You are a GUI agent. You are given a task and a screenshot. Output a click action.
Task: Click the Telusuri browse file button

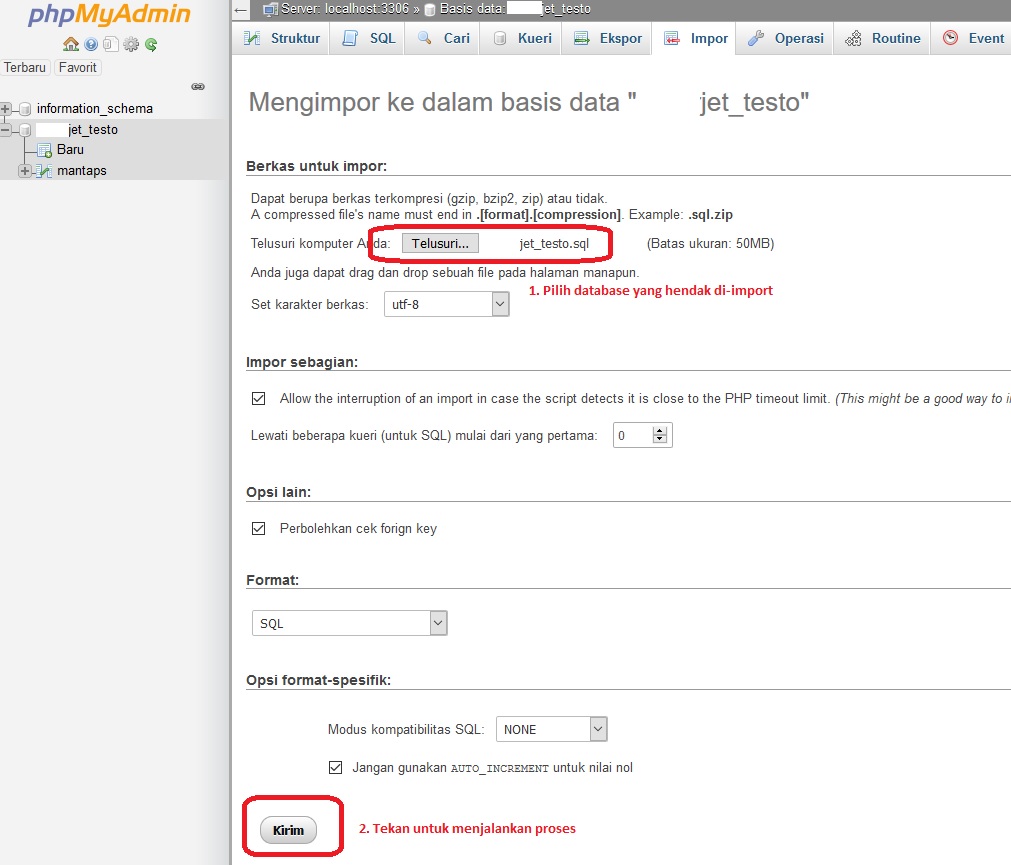440,243
